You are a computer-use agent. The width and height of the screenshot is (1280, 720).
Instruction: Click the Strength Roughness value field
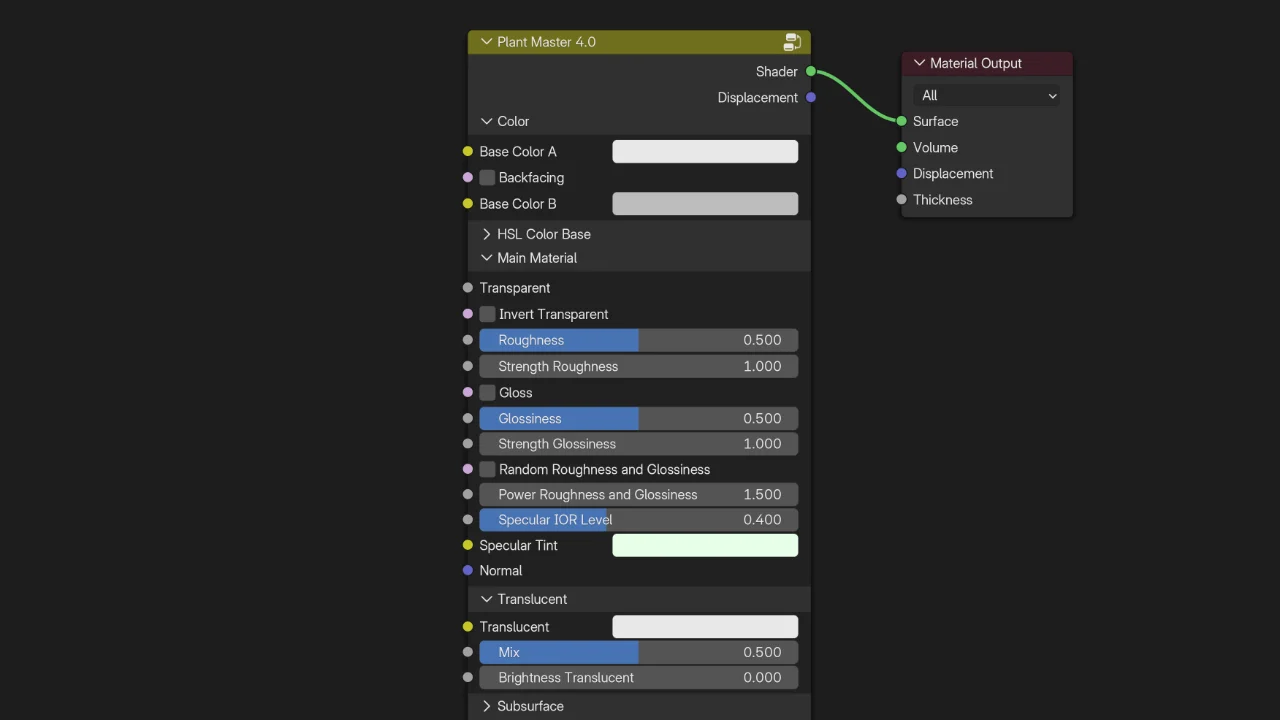point(640,366)
